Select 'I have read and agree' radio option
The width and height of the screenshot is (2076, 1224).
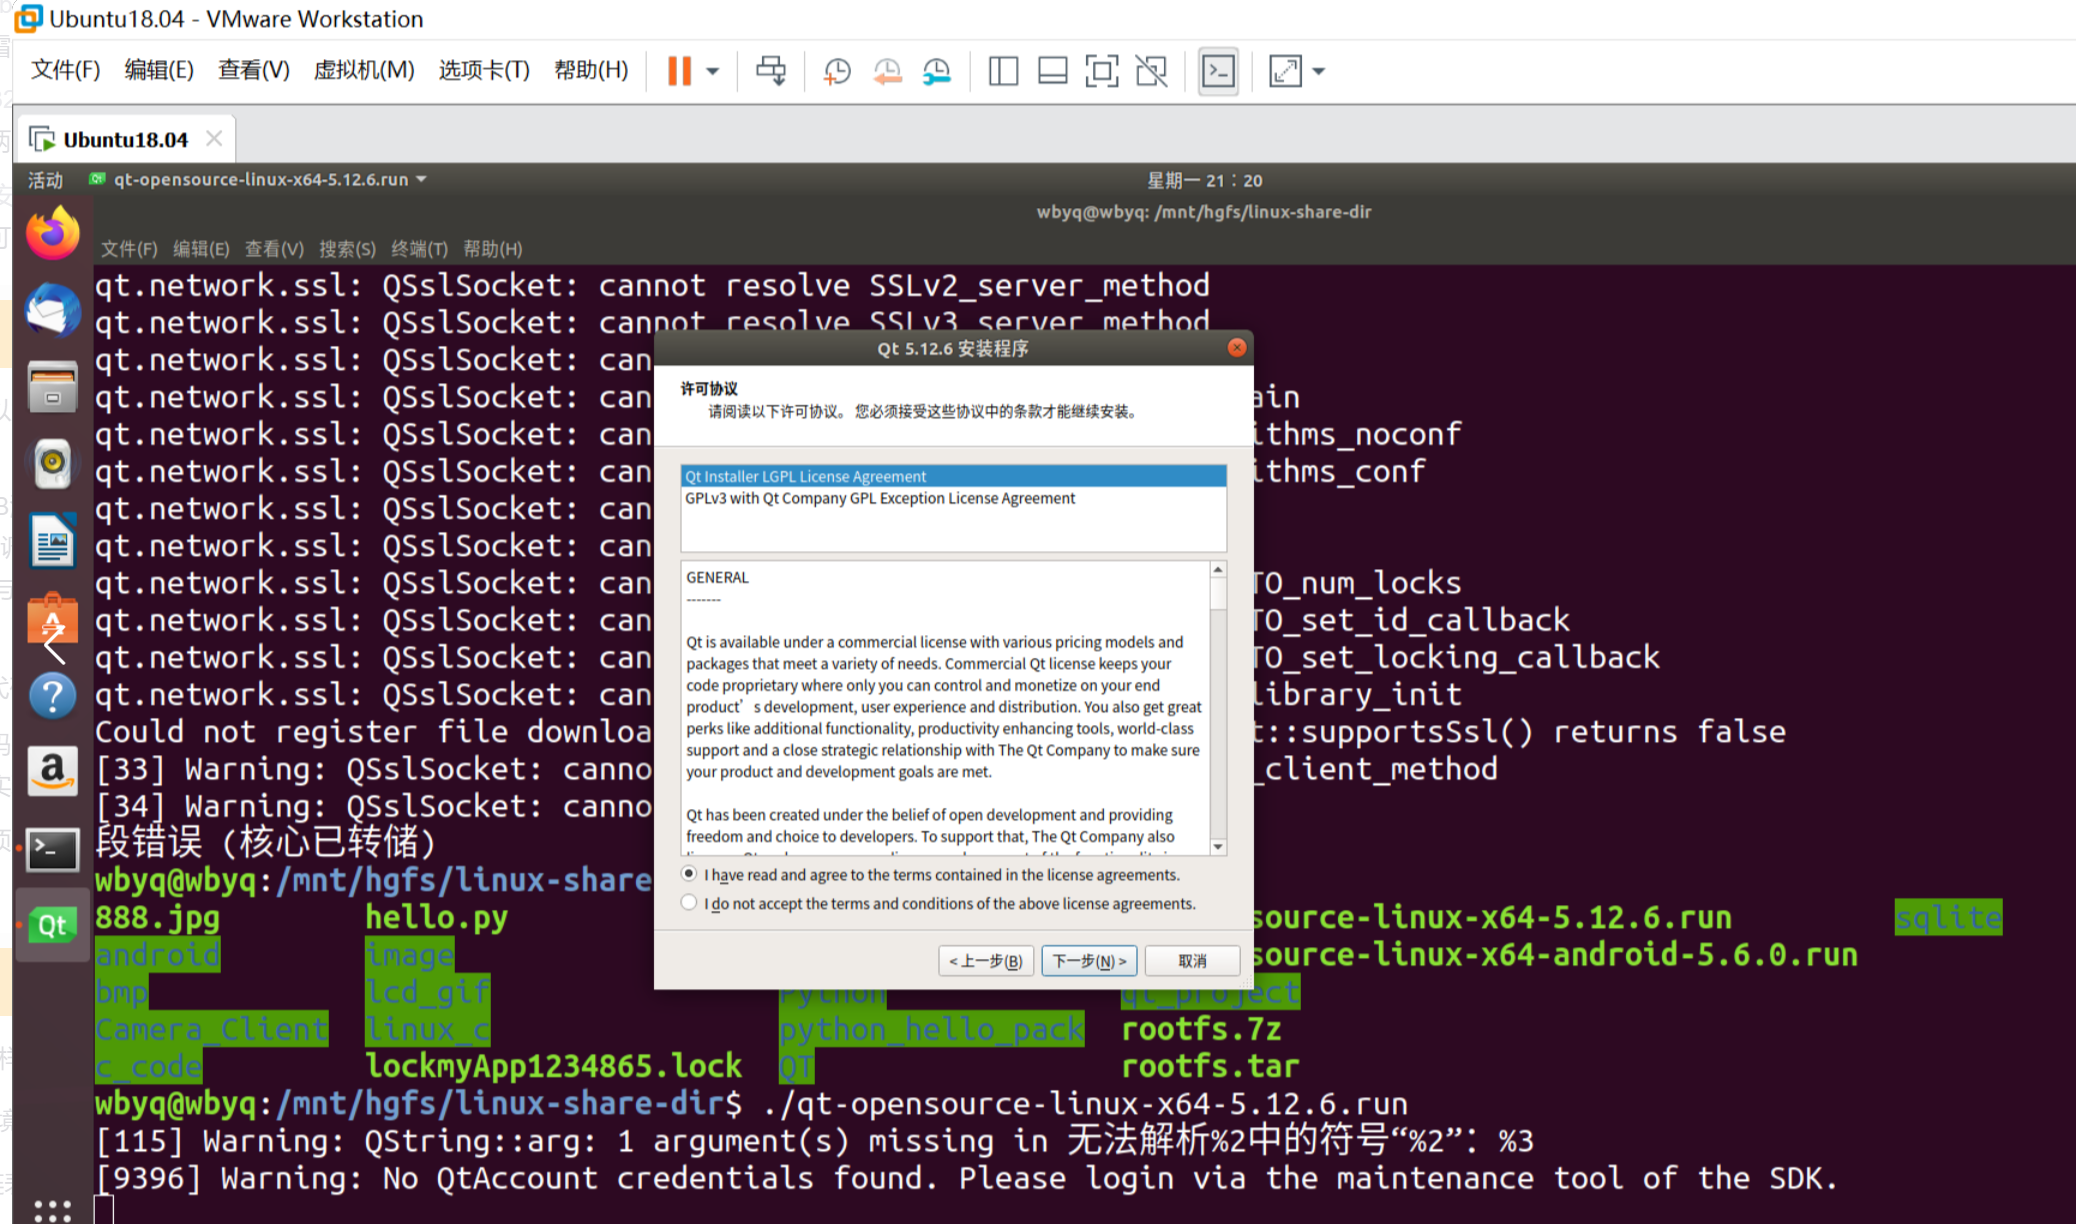[689, 874]
